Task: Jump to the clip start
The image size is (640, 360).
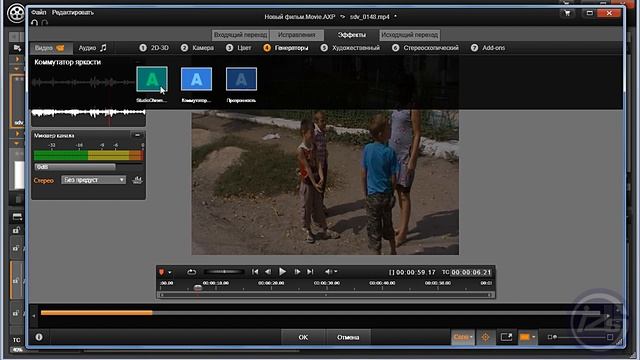Action: [255, 272]
